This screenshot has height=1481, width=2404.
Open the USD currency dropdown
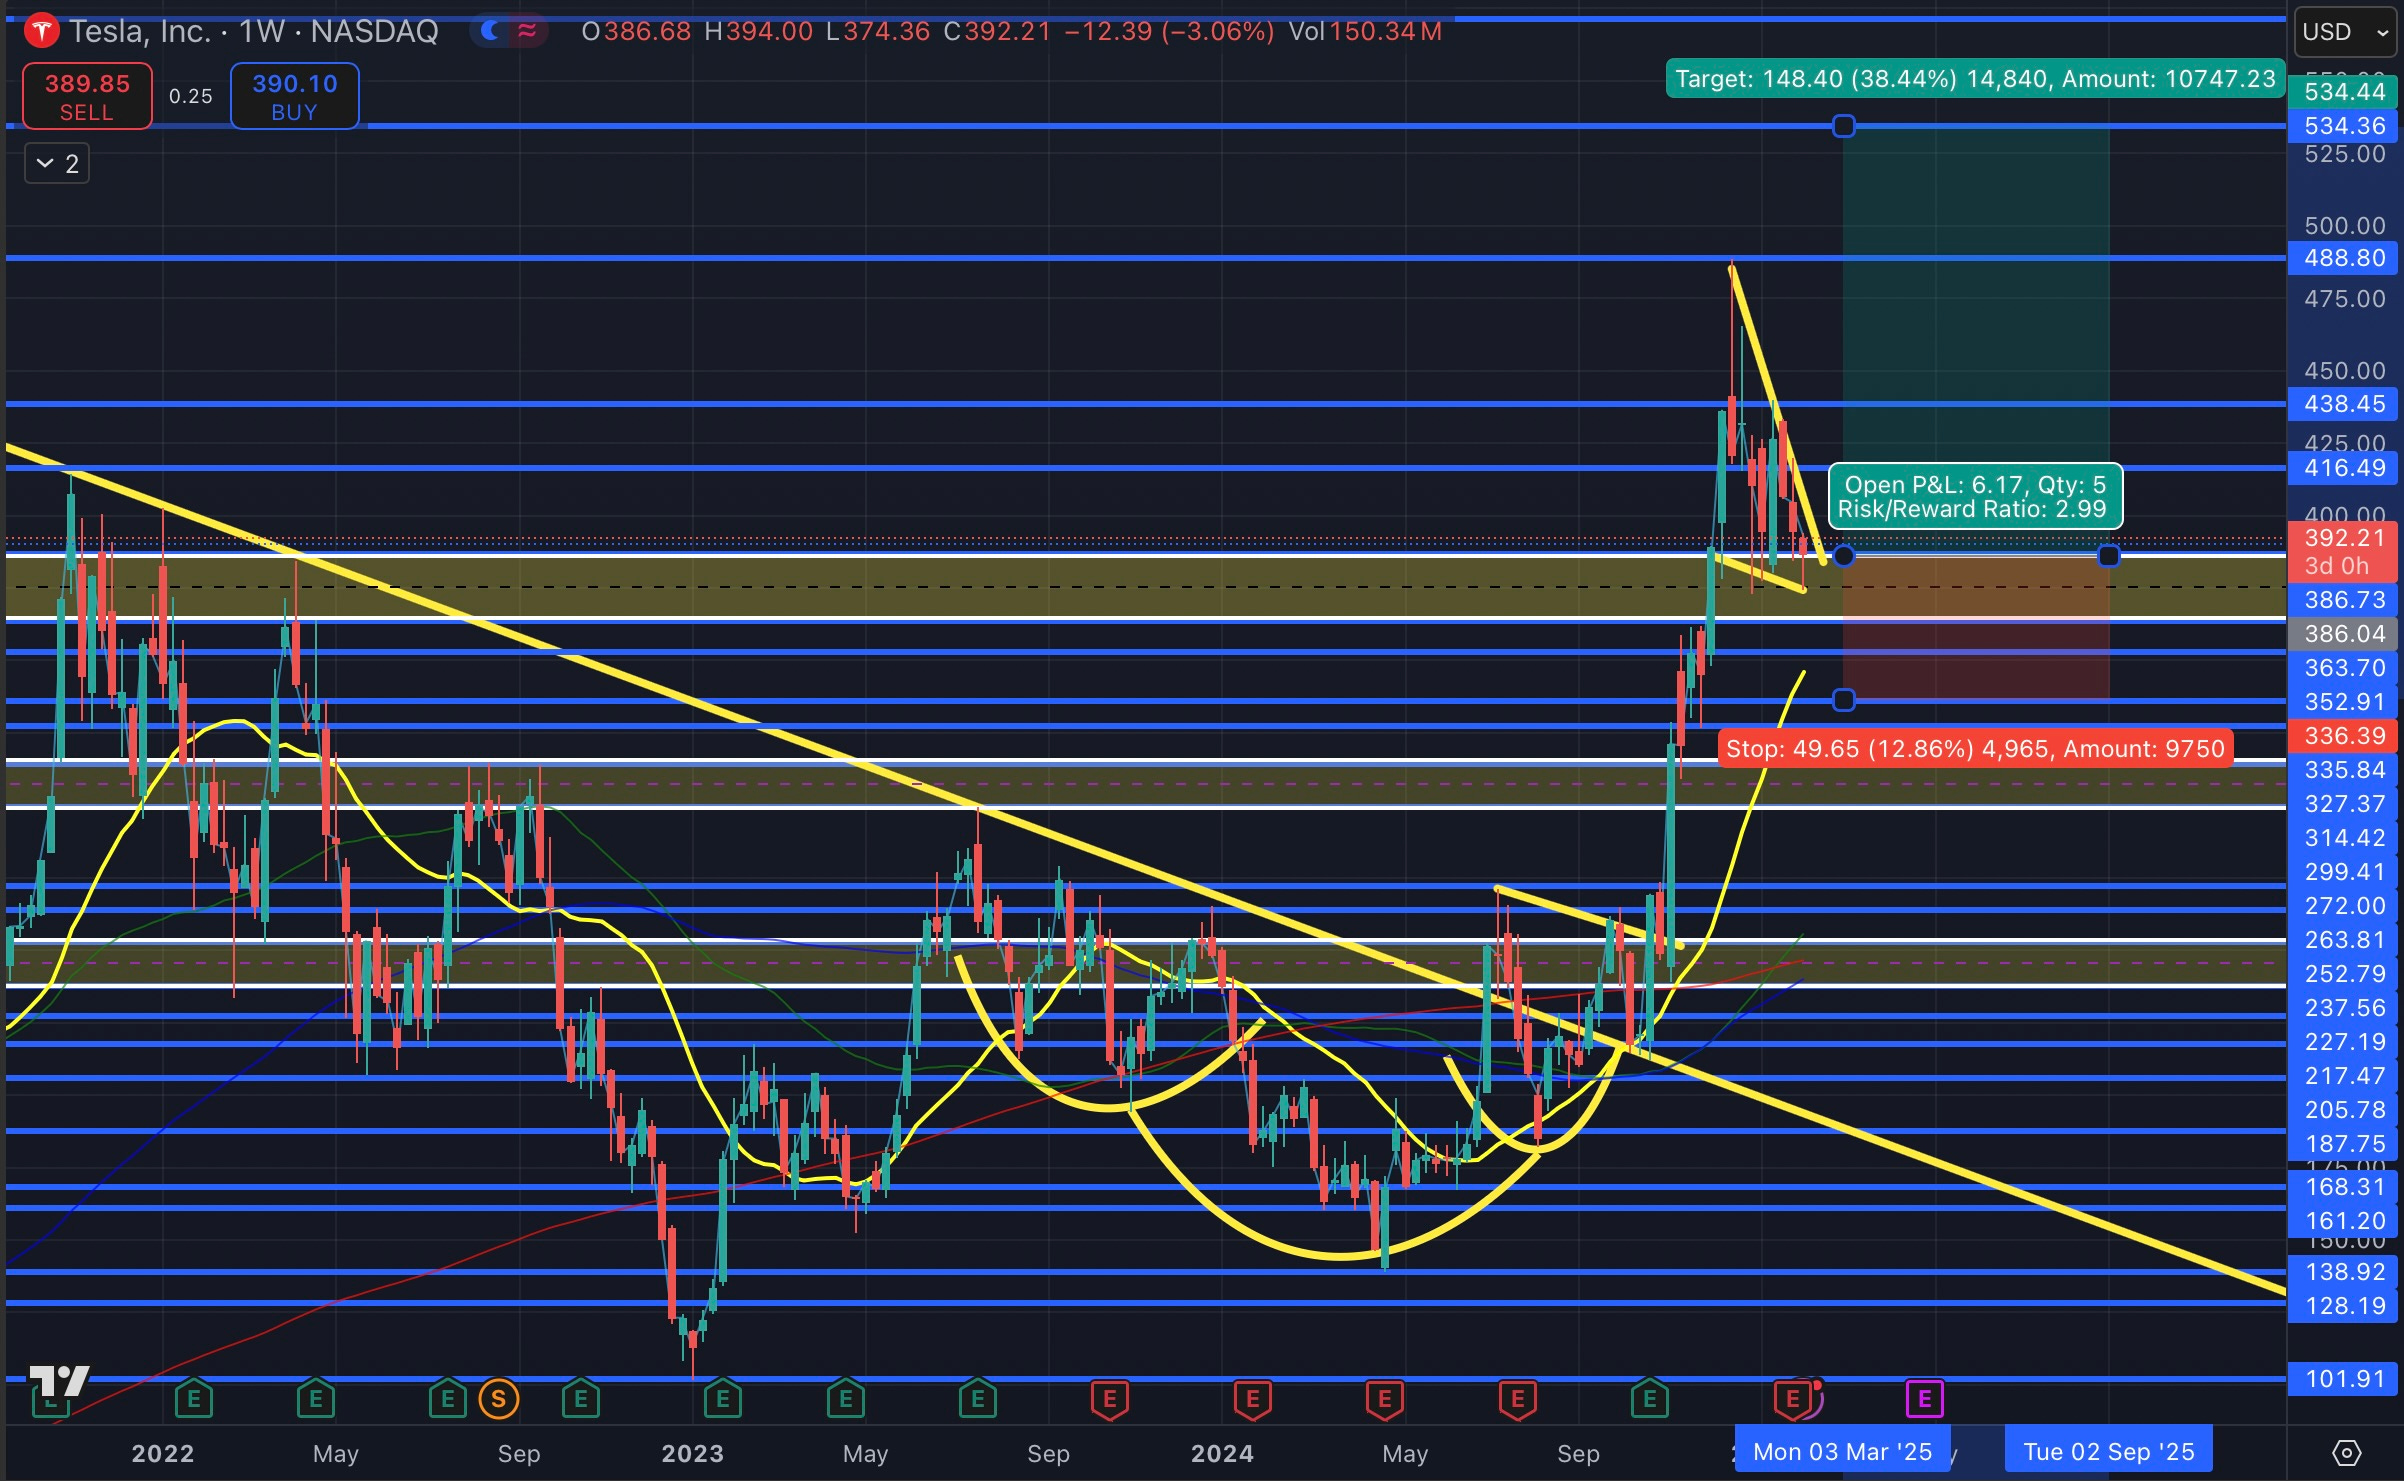(x=2344, y=32)
